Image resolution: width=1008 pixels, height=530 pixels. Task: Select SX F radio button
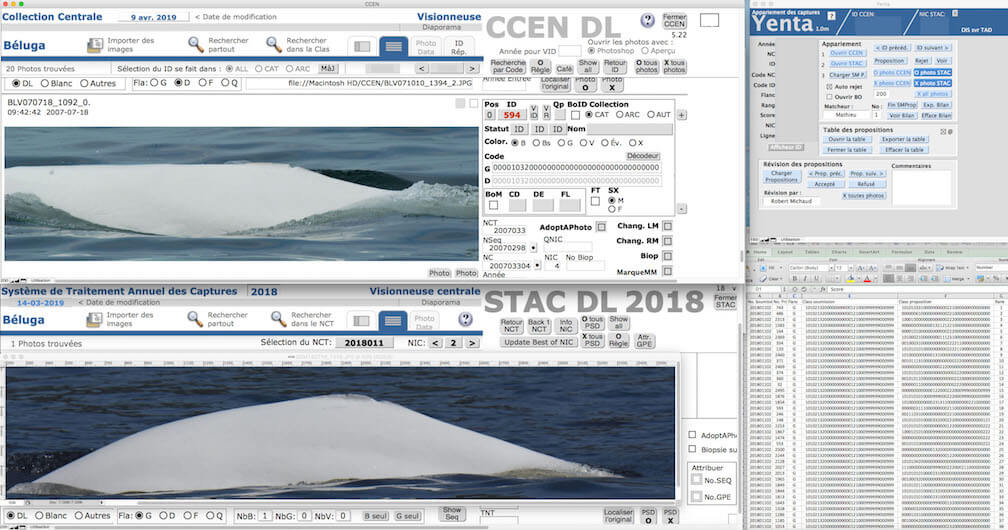click(x=611, y=209)
